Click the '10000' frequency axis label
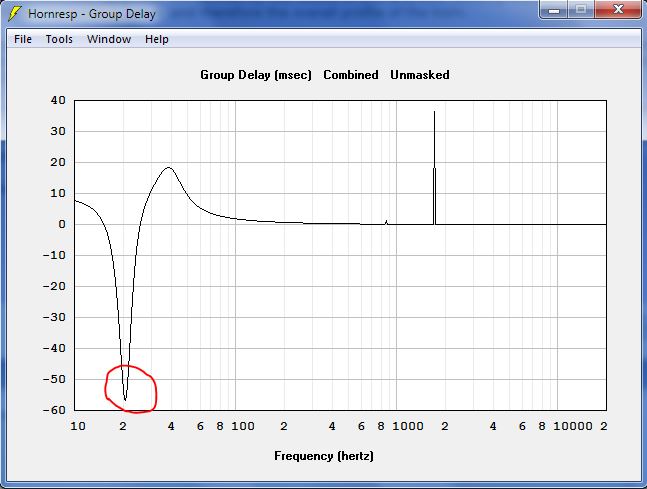Image resolution: width=647 pixels, height=489 pixels. coord(573,426)
